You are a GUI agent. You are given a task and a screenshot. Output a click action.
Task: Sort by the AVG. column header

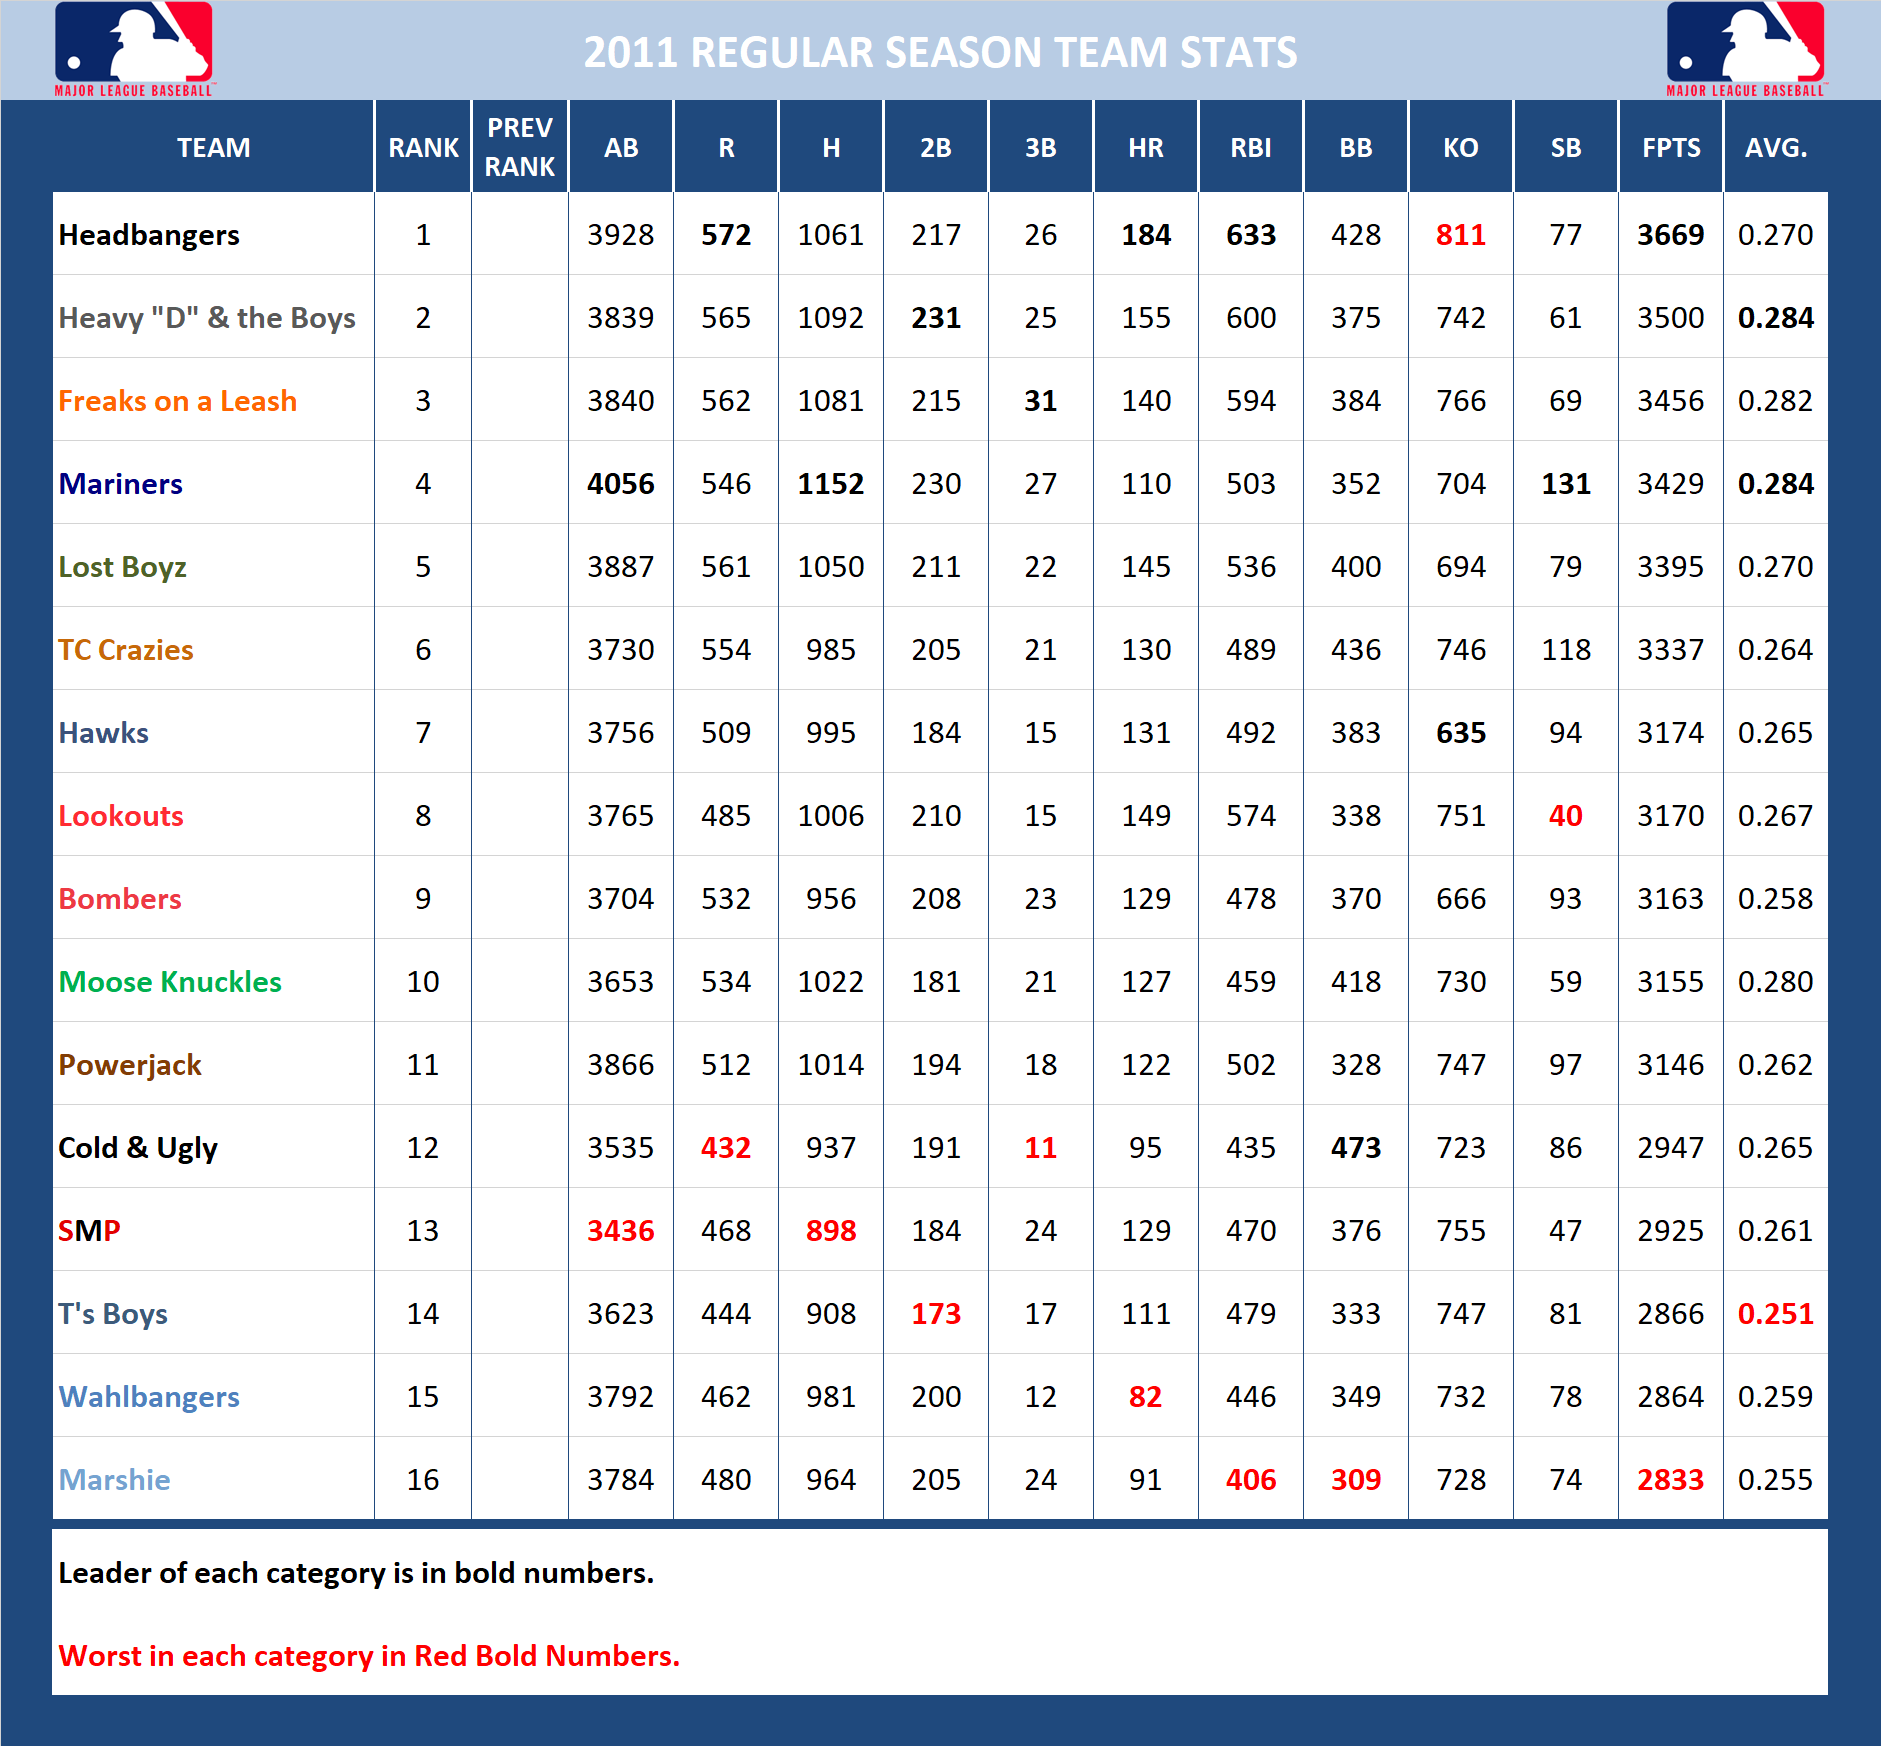(1776, 147)
